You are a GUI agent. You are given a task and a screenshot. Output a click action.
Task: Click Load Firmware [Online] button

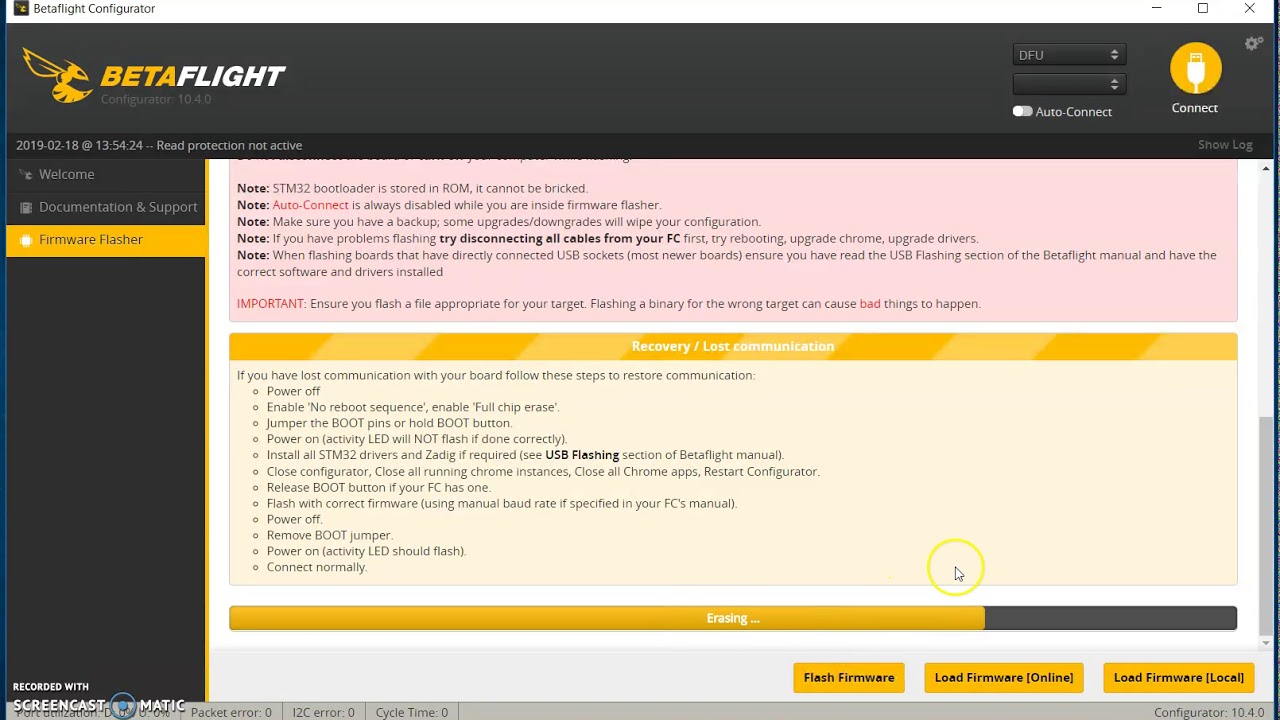pos(1004,677)
